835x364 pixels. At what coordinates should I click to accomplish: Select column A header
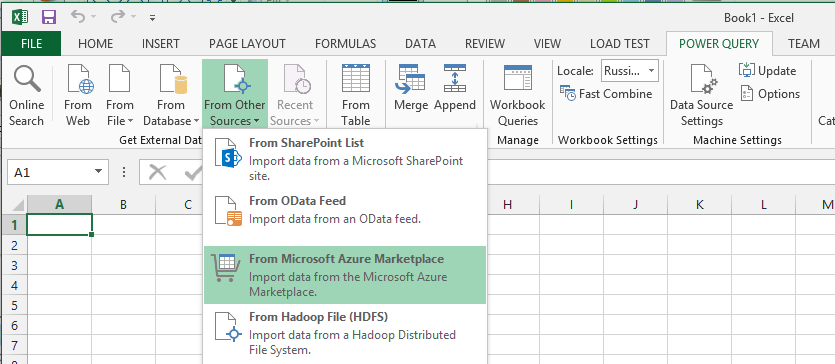click(60, 205)
